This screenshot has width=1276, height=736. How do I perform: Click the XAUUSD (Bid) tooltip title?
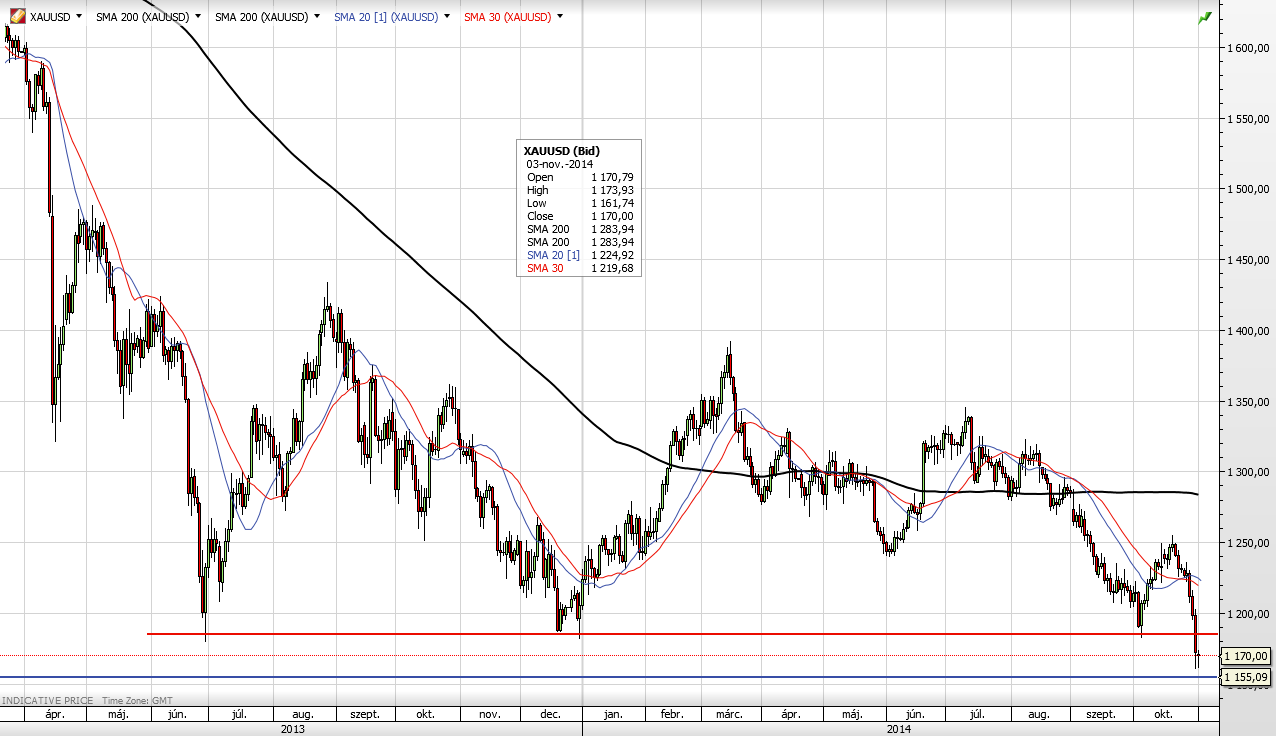pos(561,150)
